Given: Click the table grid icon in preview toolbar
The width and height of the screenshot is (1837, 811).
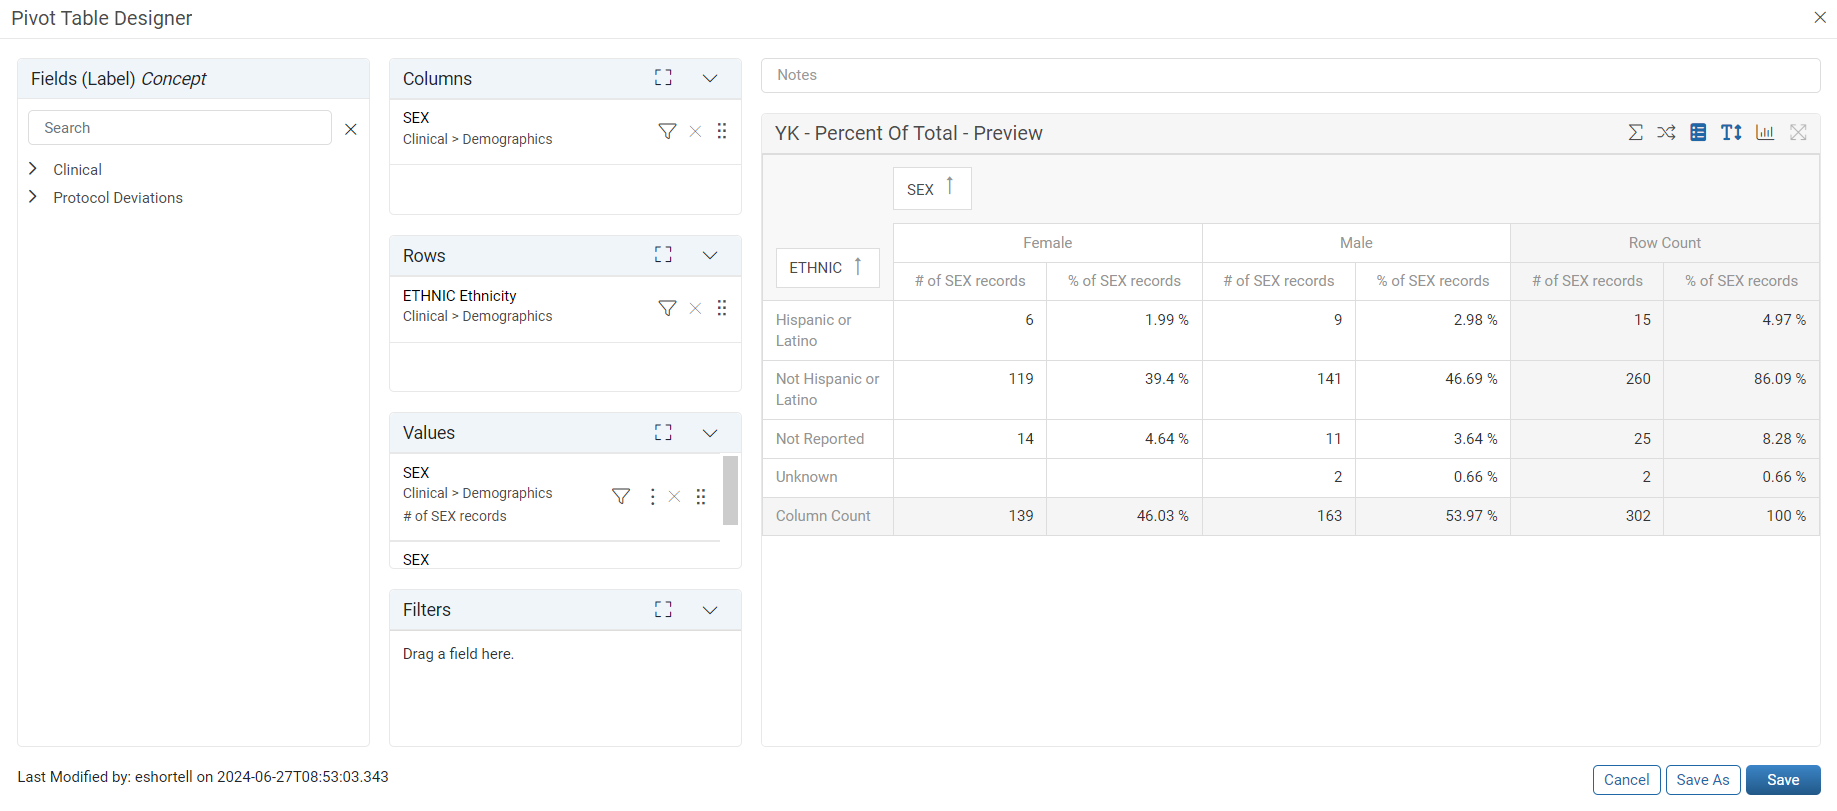Looking at the screenshot, I should click(1698, 132).
